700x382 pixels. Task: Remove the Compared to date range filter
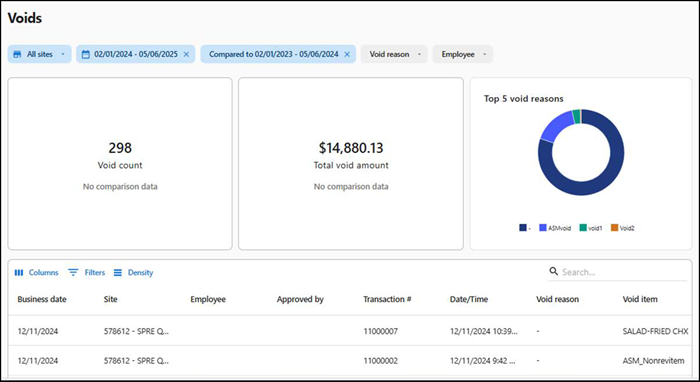[x=347, y=54]
